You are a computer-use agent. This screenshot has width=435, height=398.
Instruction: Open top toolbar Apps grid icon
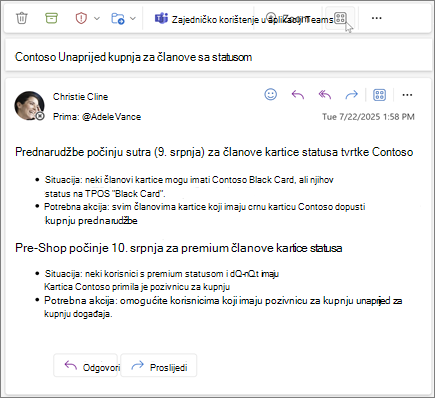pyautogui.click(x=340, y=18)
